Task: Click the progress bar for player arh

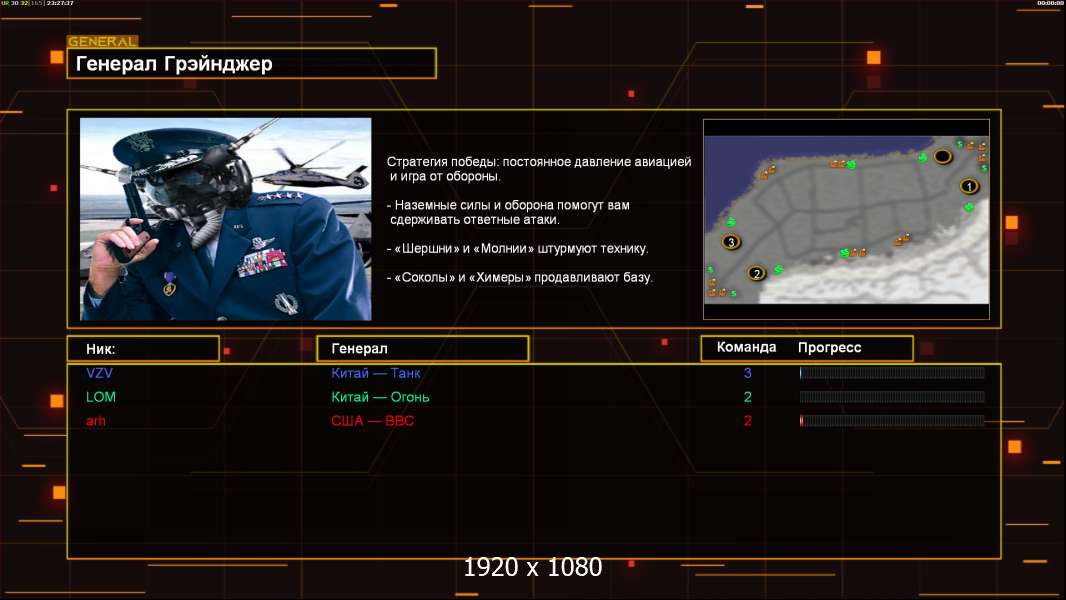Action: click(892, 421)
